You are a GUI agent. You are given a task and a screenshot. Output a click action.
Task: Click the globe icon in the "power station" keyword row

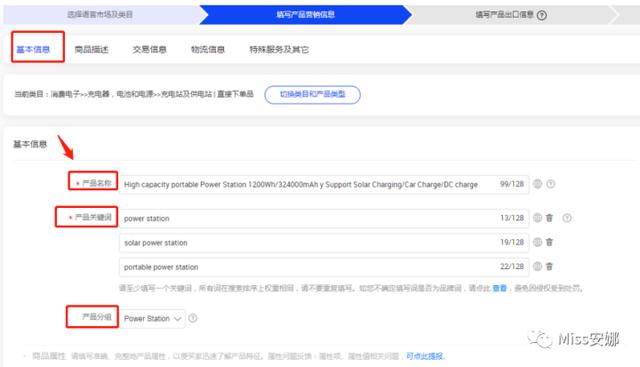click(538, 218)
